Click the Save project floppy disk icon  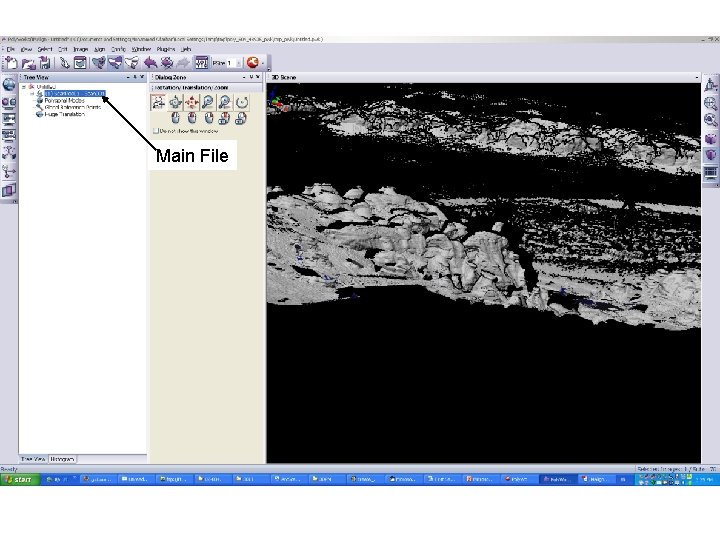click(45, 62)
